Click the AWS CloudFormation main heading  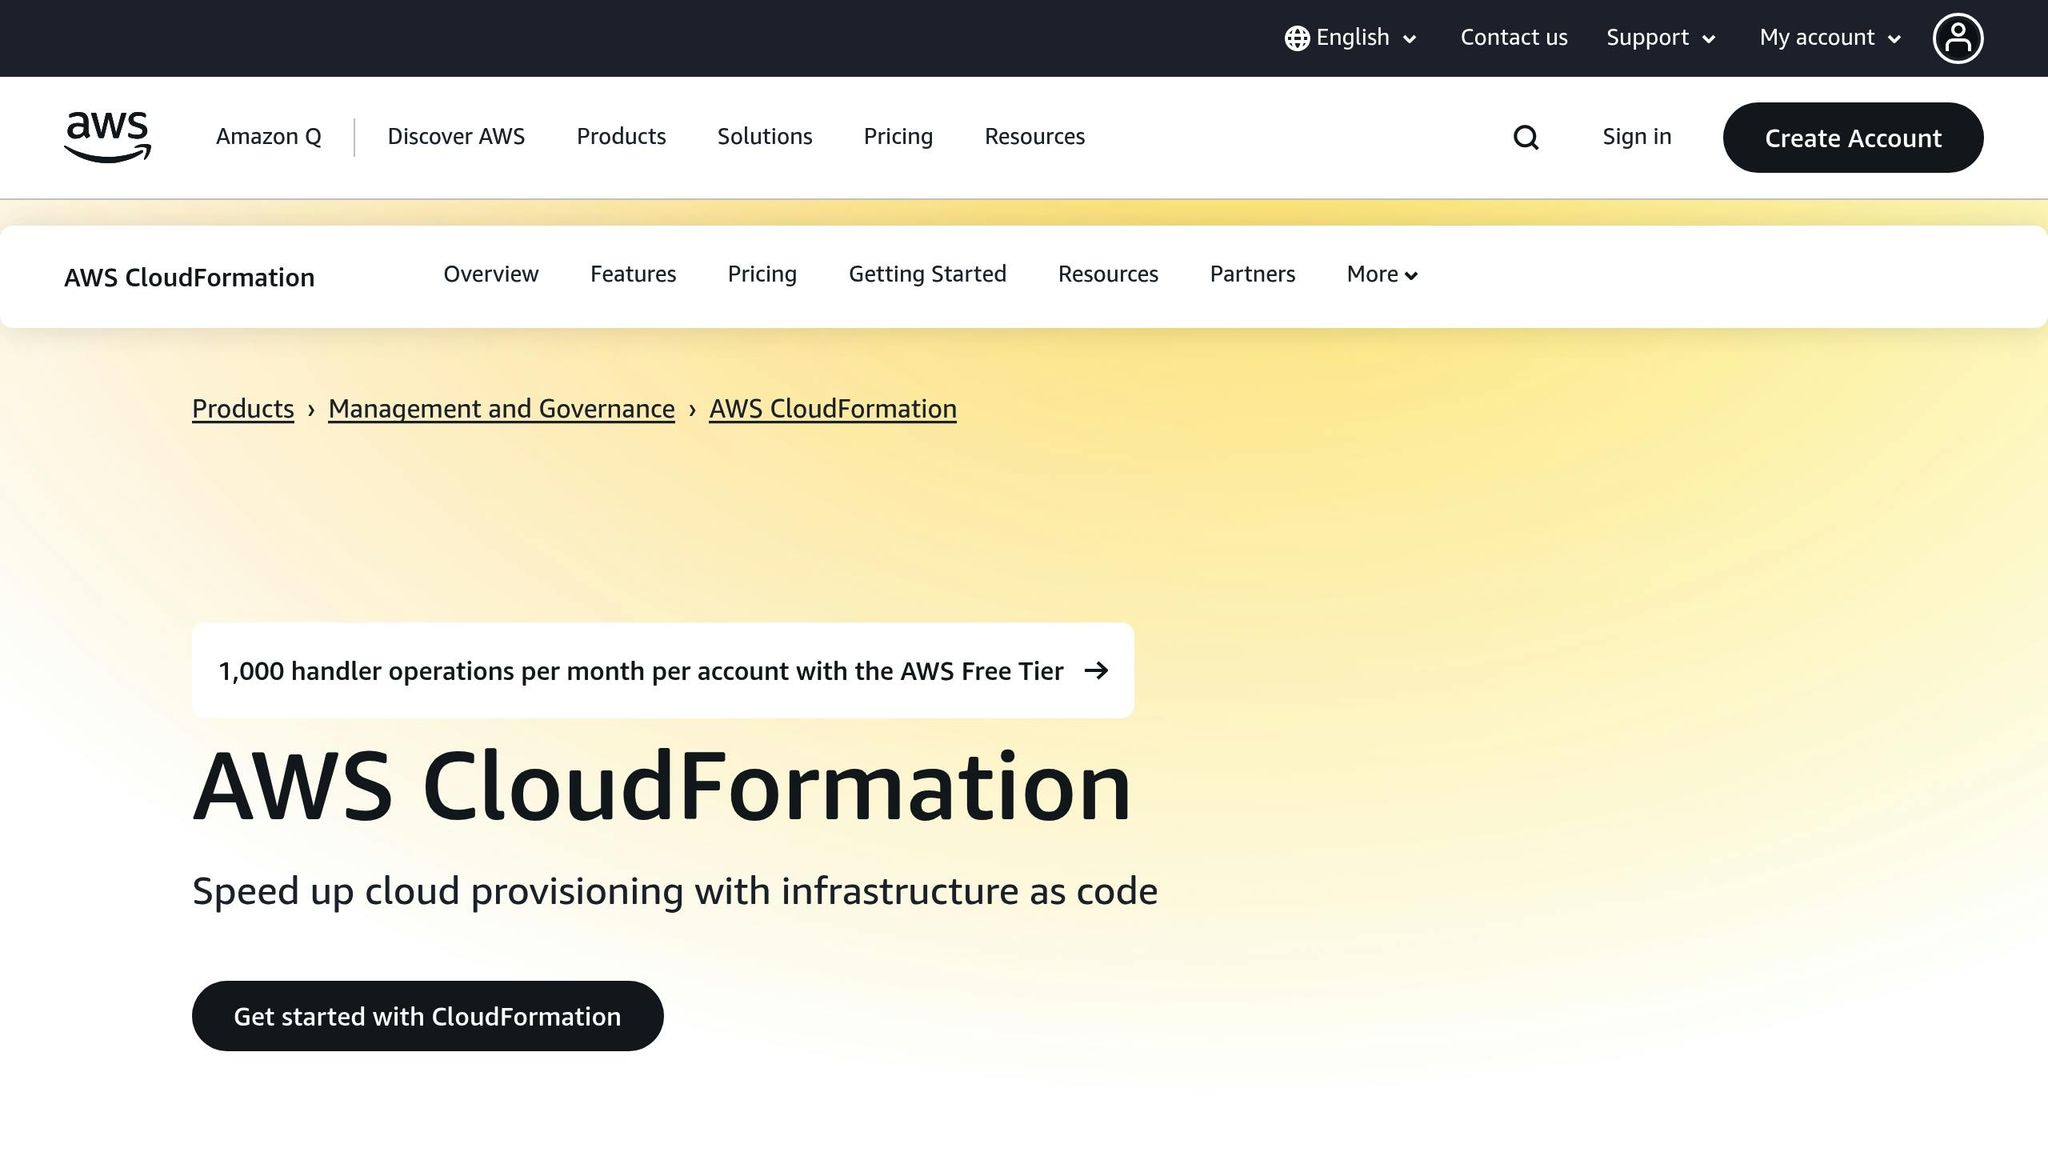coord(661,787)
